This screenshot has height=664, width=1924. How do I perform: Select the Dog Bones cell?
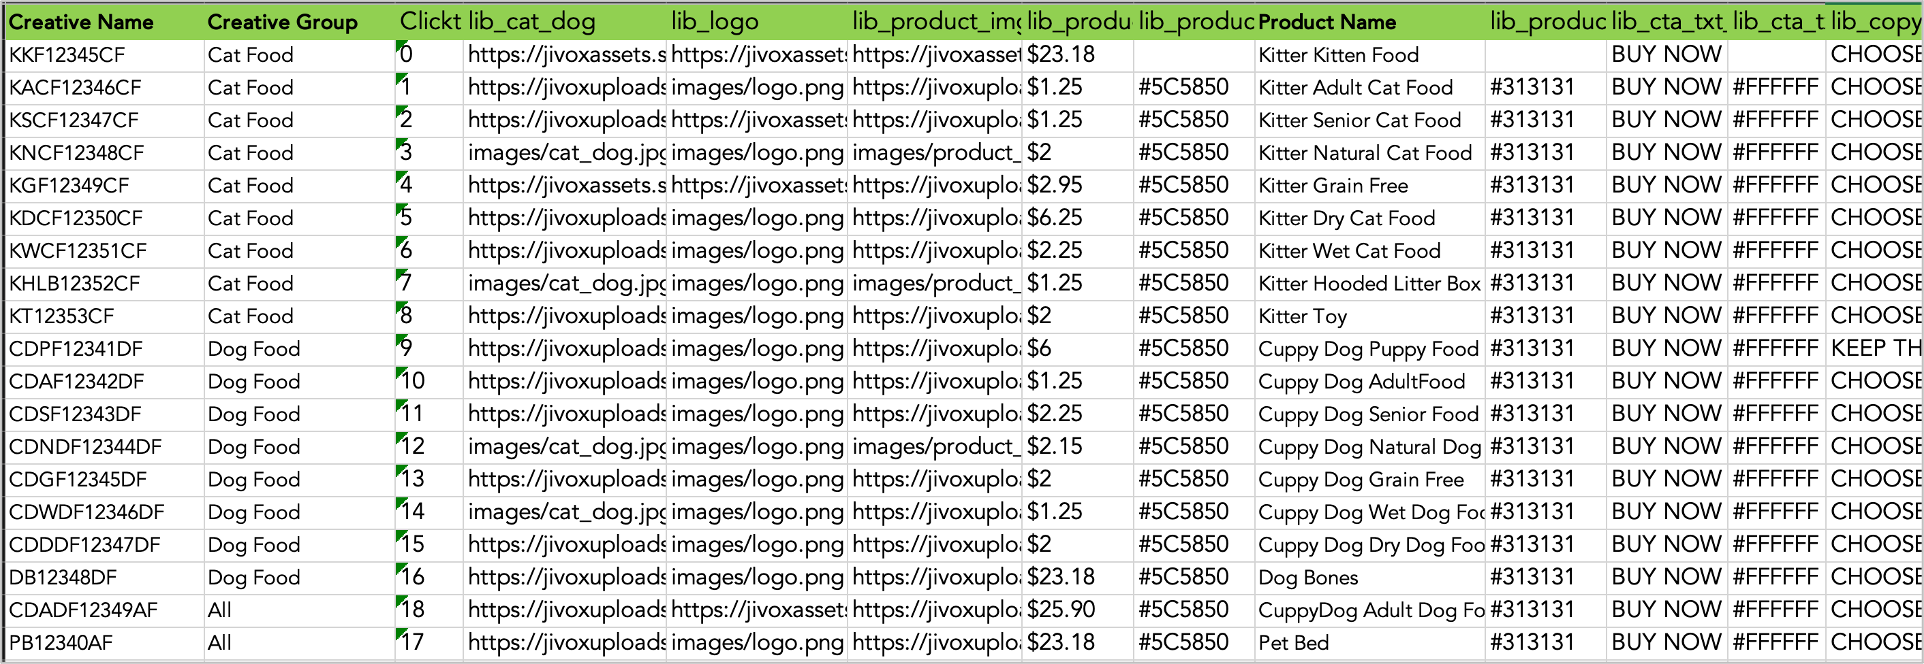(1370, 578)
